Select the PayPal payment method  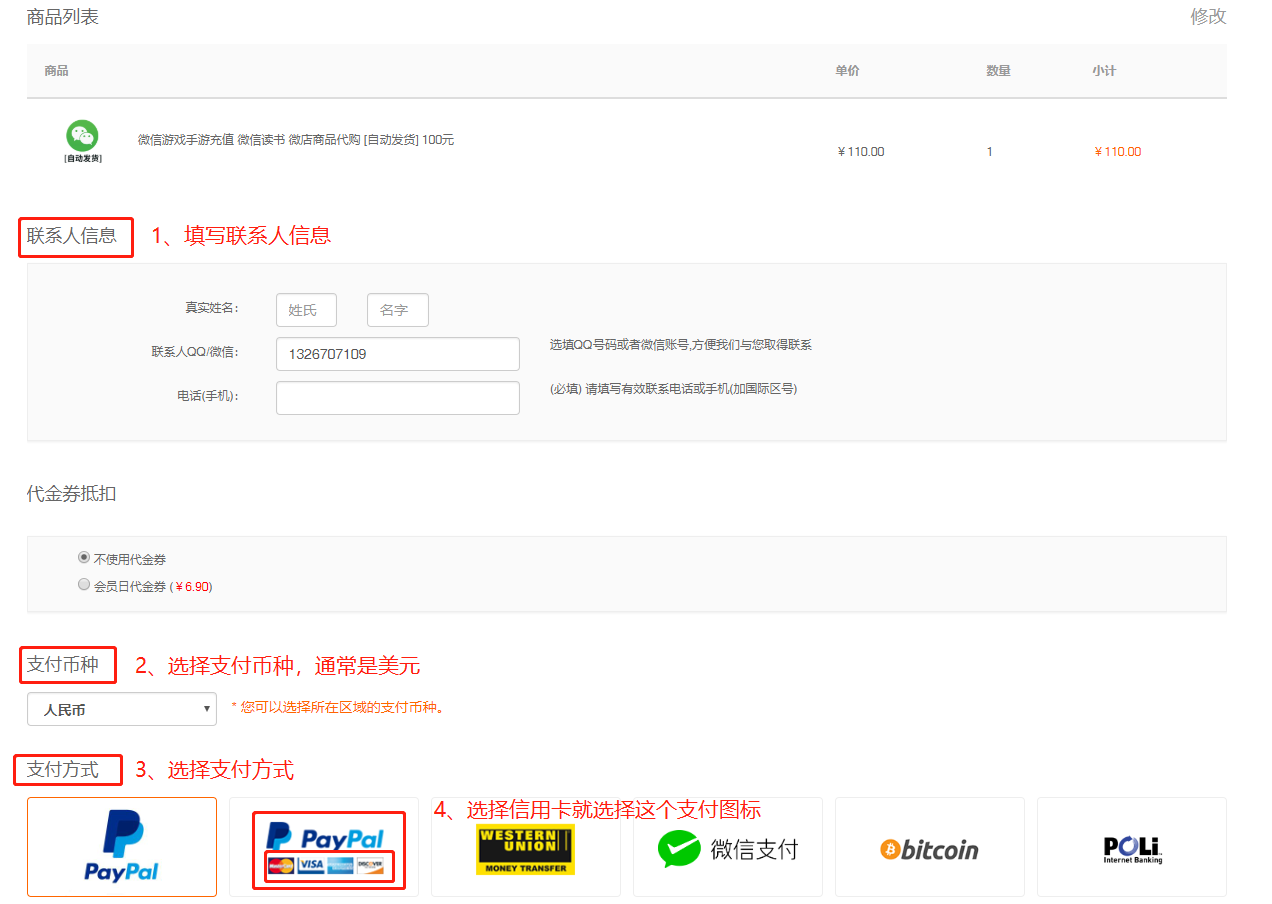(x=122, y=847)
